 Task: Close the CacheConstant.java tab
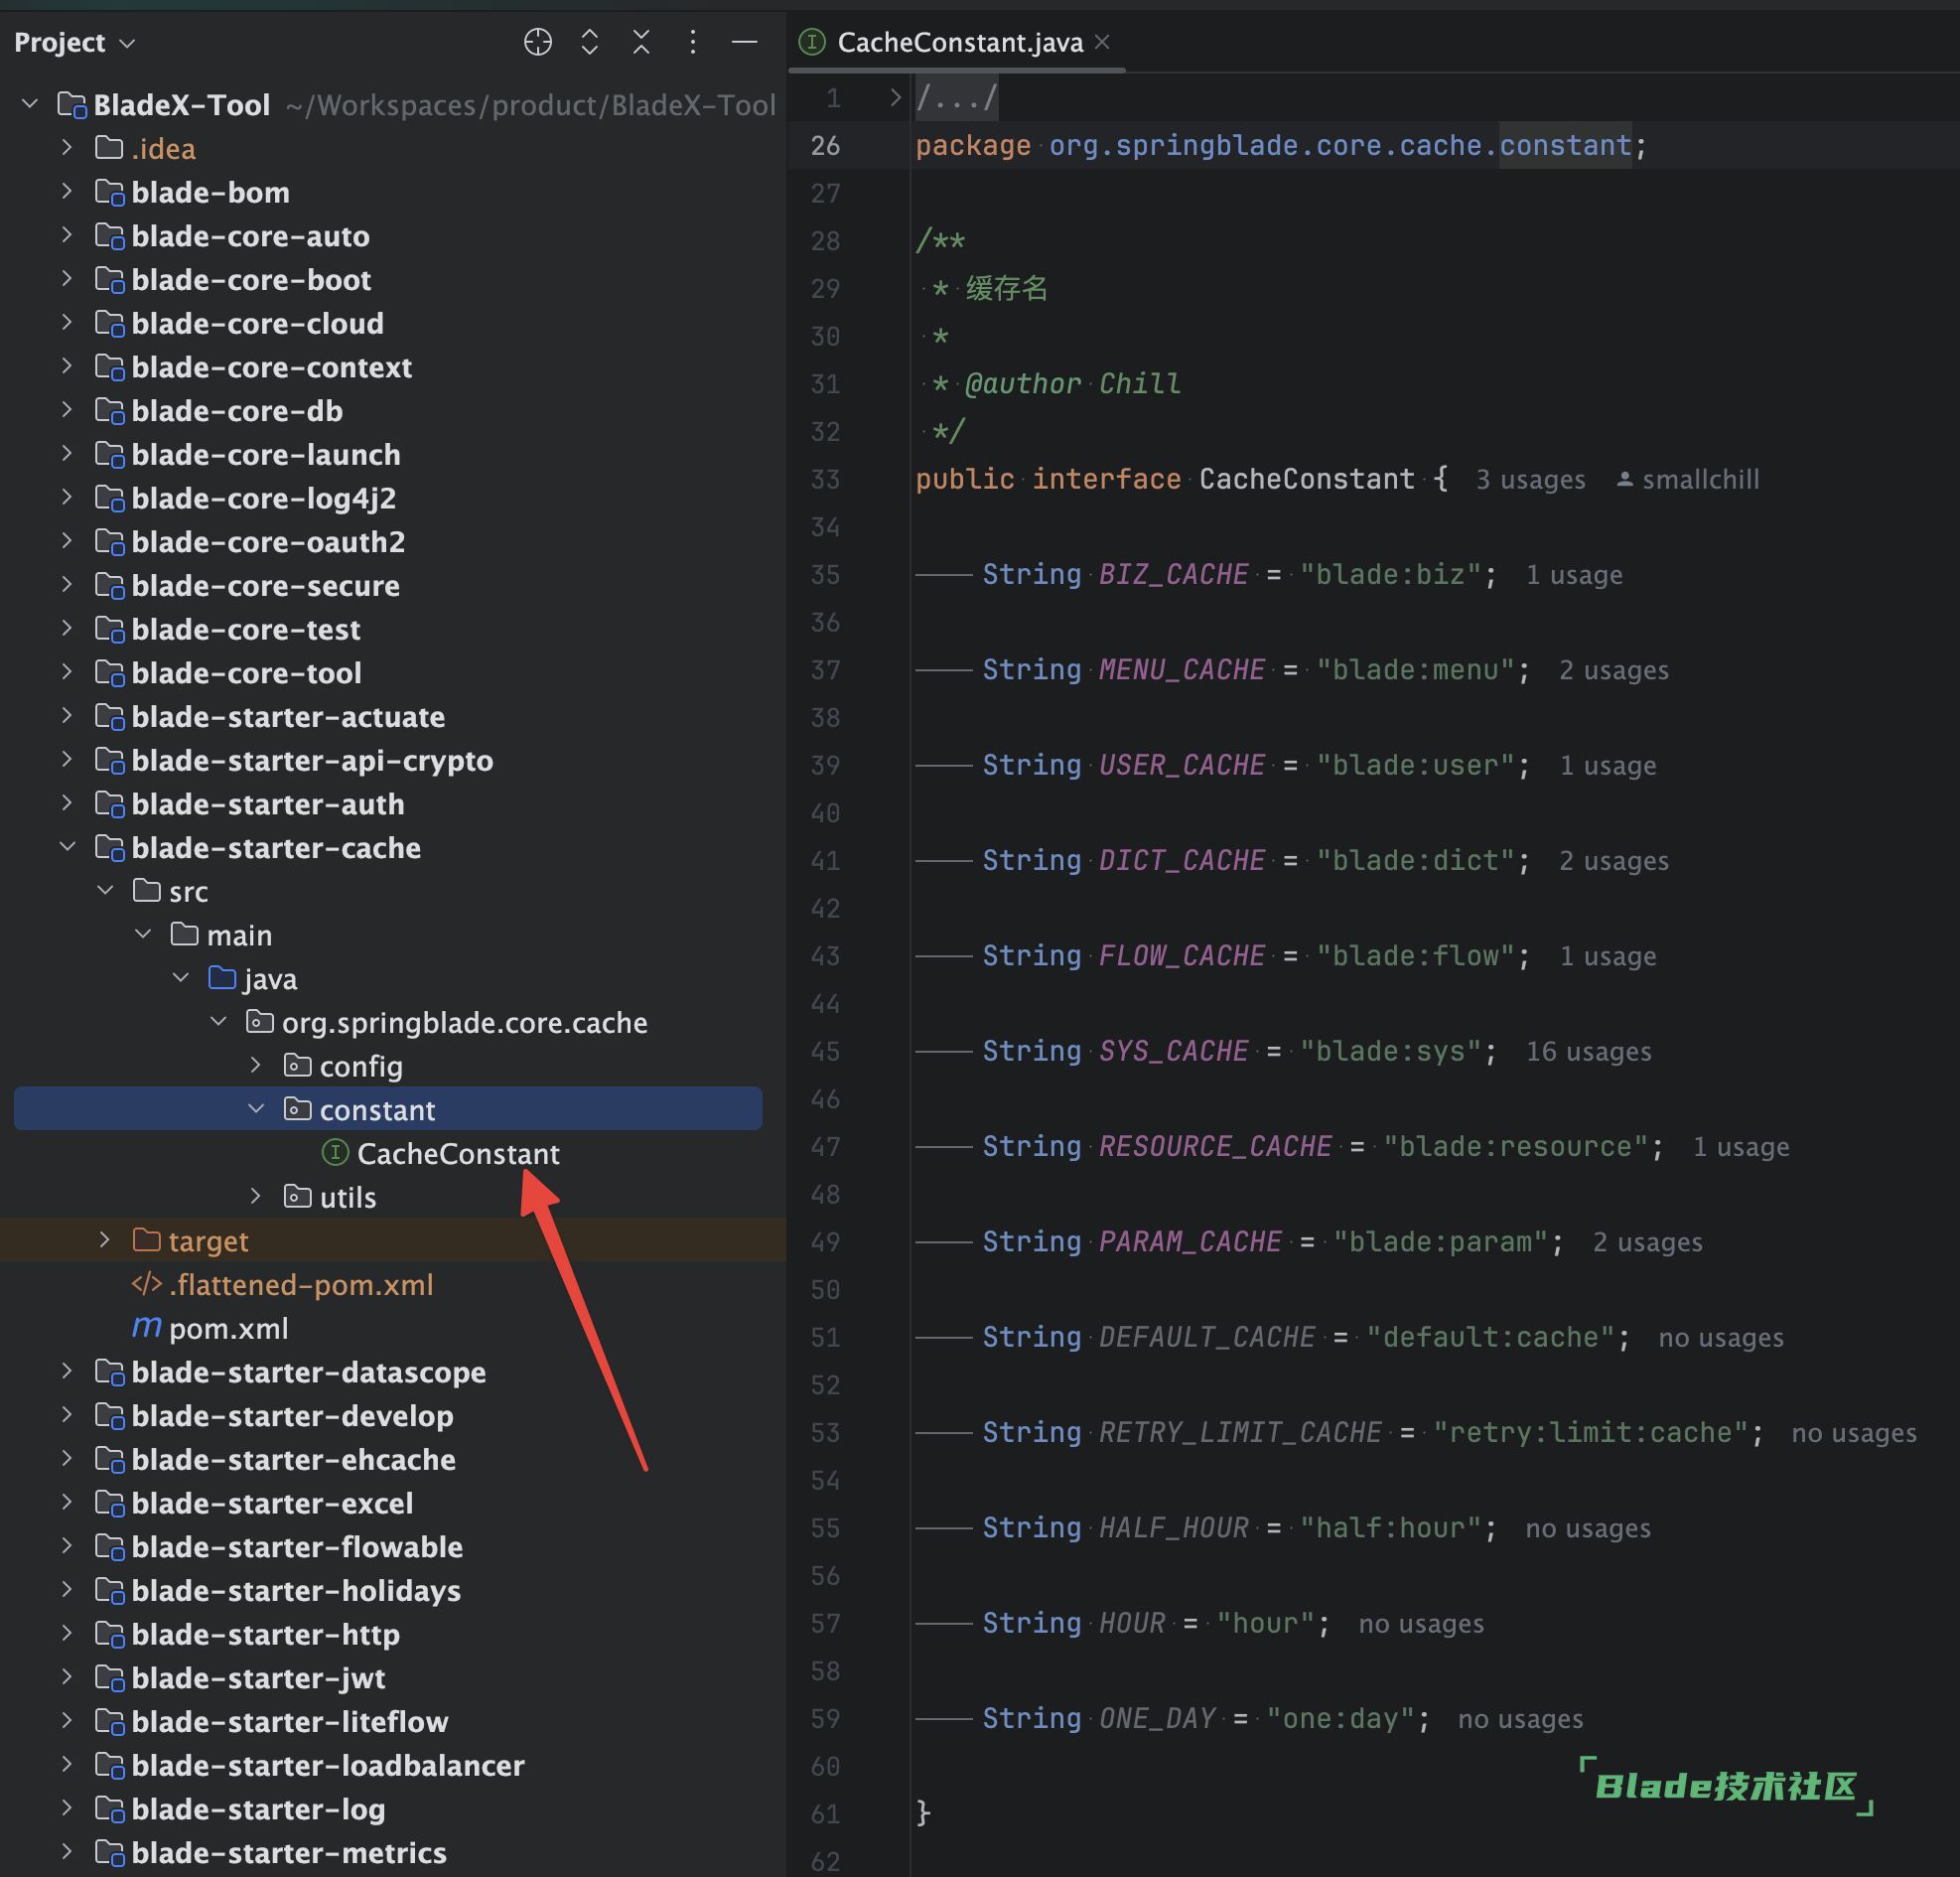coord(1102,42)
